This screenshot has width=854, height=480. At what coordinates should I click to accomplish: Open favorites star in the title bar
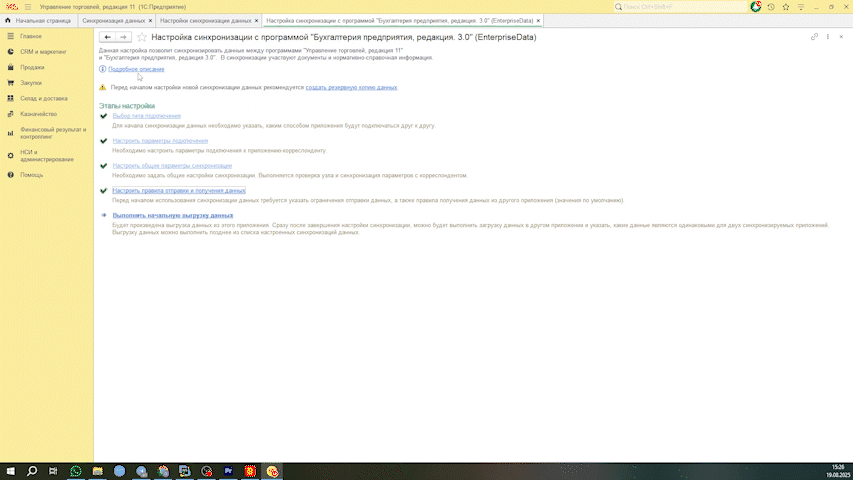click(785, 7)
